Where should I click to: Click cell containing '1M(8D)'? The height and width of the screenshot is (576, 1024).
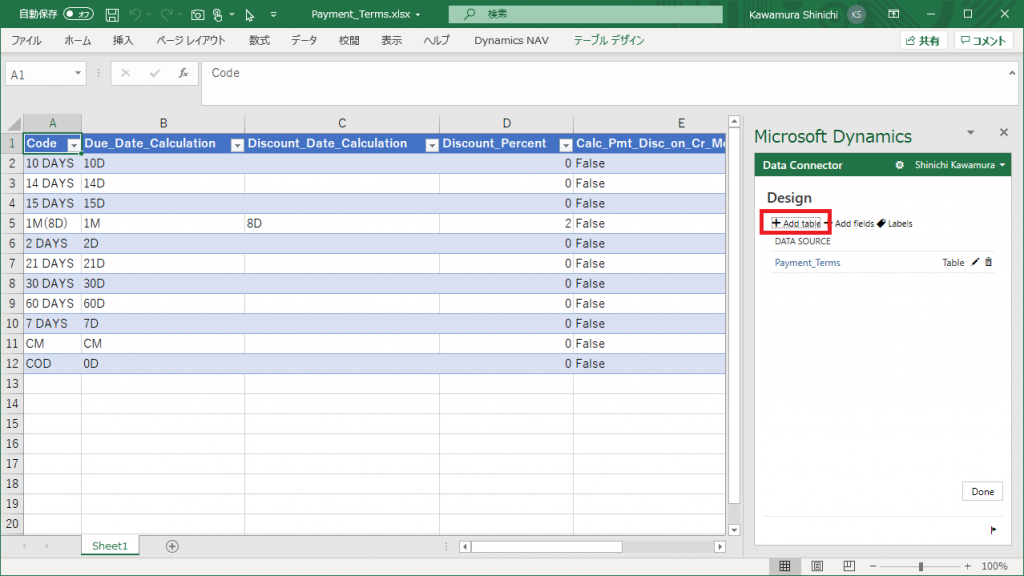click(x=52, y=223)
